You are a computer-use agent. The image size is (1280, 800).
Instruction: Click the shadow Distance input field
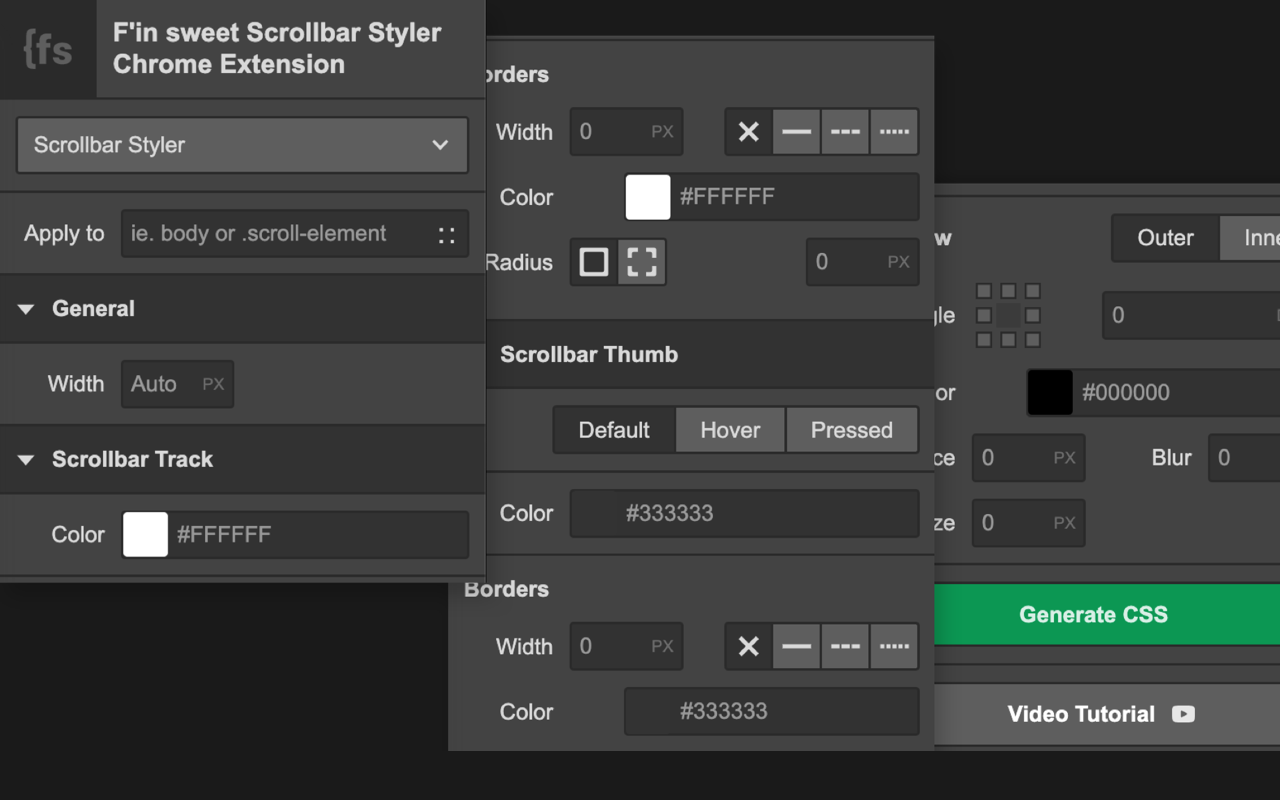click(x=1028, y=458)
